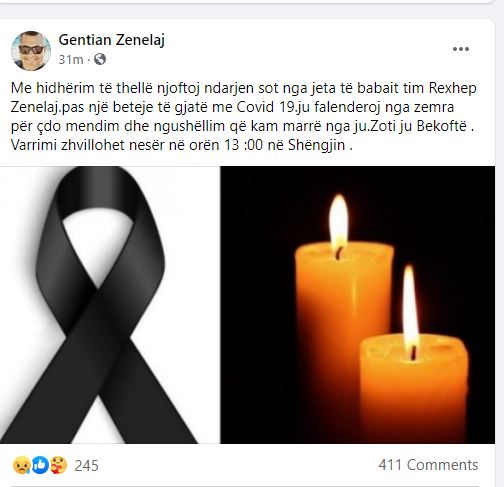Image resolution: width=504 pixels, height=487 pixels.
Task: Open the three-dot post options menu
Action: pos(461,49)
